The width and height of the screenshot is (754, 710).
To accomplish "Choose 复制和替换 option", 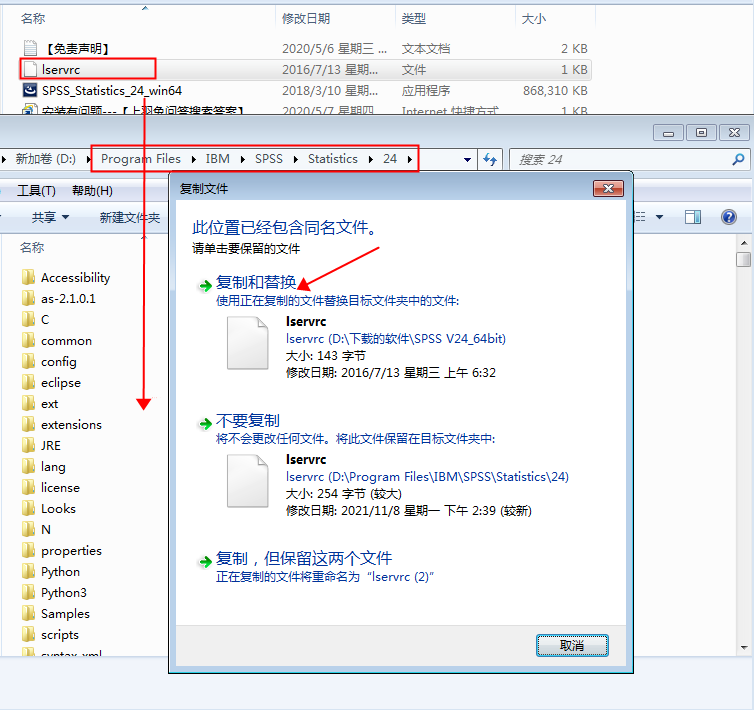I will [x=256, y=282].
